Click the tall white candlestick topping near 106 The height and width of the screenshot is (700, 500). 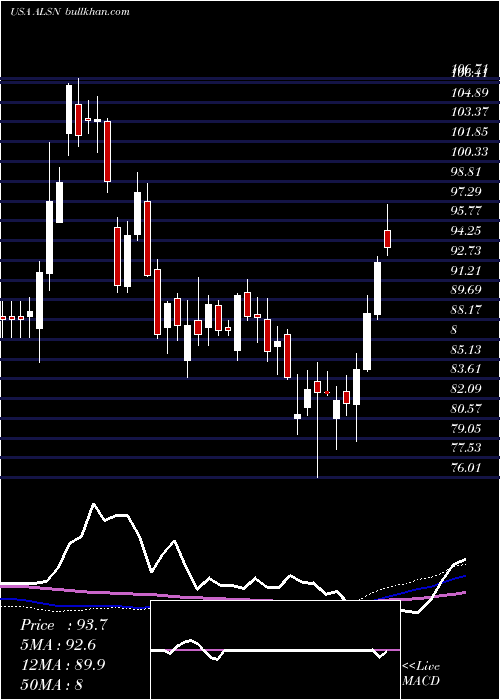(69, 109)
